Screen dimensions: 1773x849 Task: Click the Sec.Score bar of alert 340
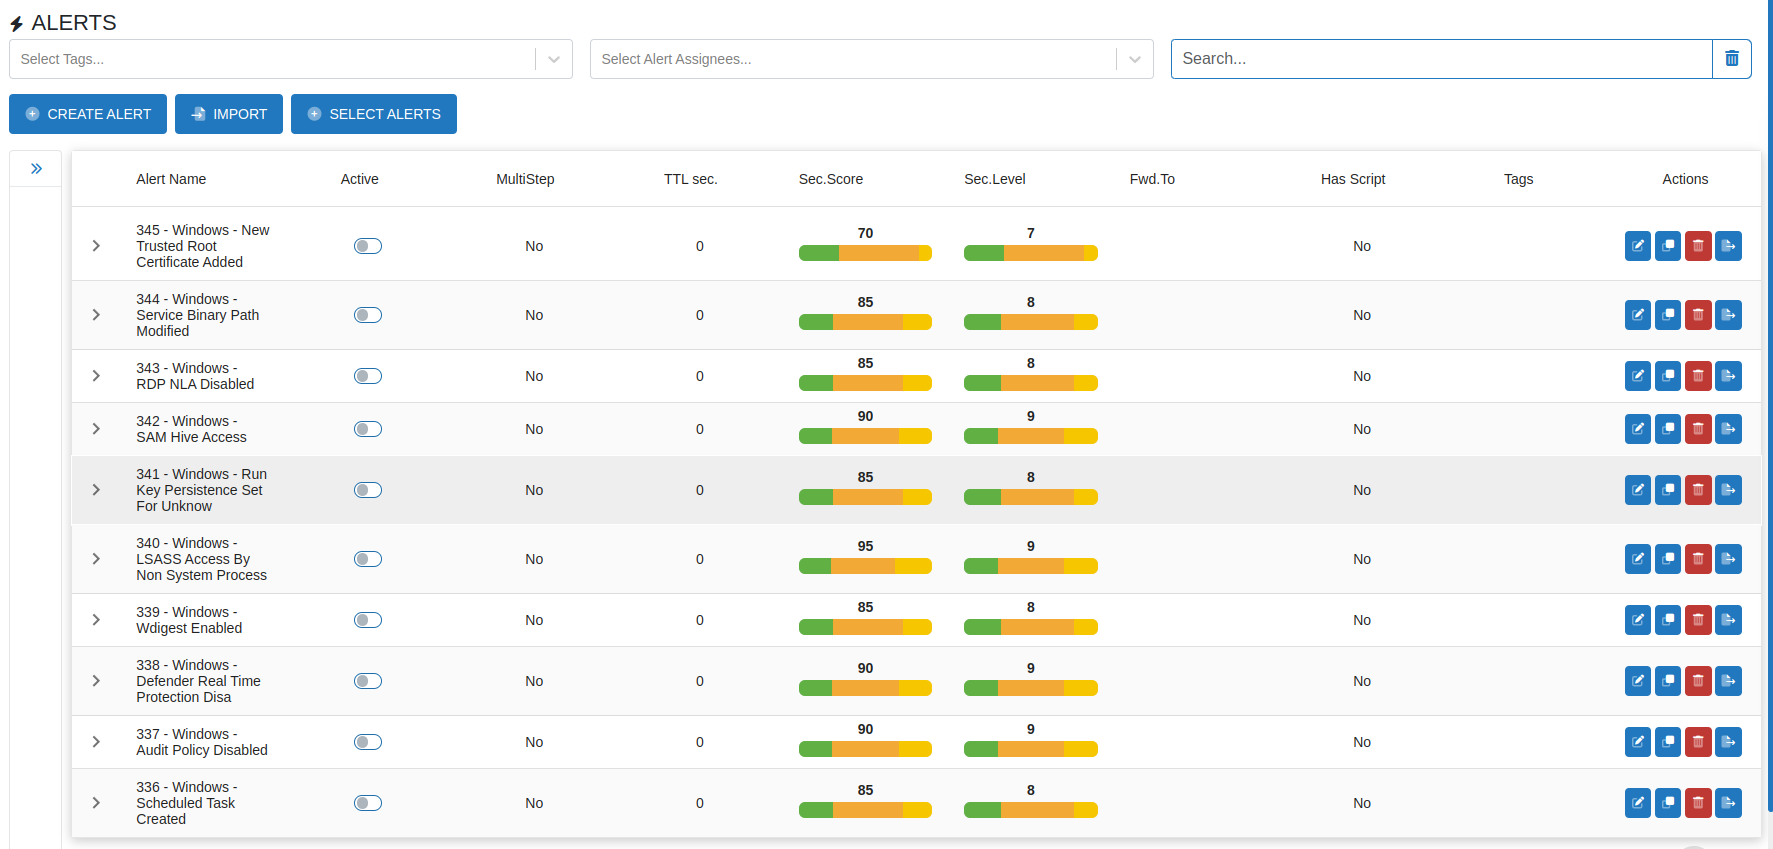(x=865, y=566)
